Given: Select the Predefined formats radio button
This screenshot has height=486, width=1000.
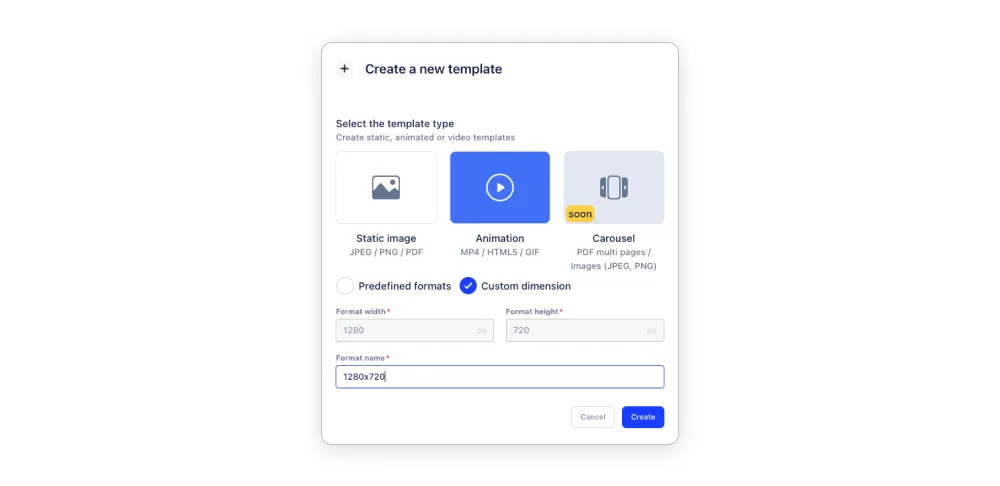Looking at the screenshot, I should (345, 286).
